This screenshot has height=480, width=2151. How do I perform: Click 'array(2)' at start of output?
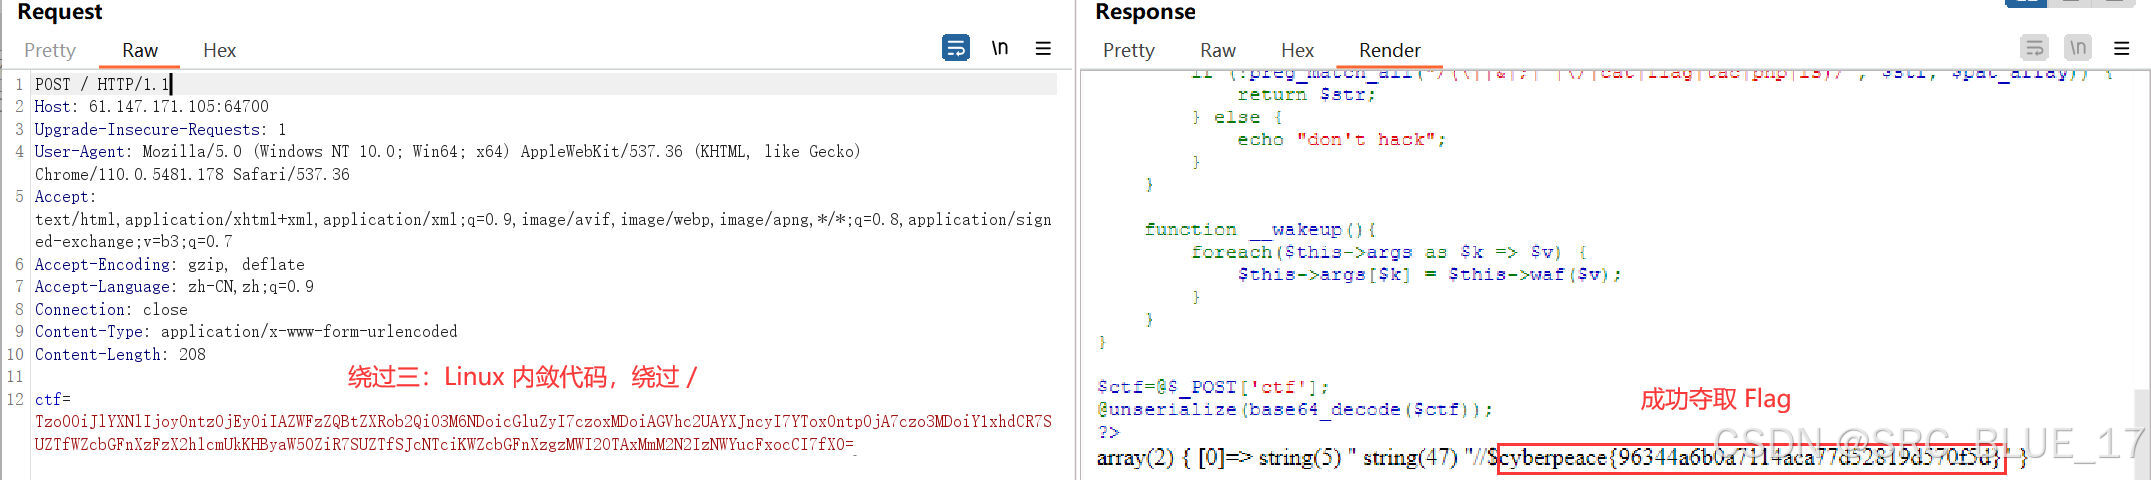click(x=1134, y=458)
